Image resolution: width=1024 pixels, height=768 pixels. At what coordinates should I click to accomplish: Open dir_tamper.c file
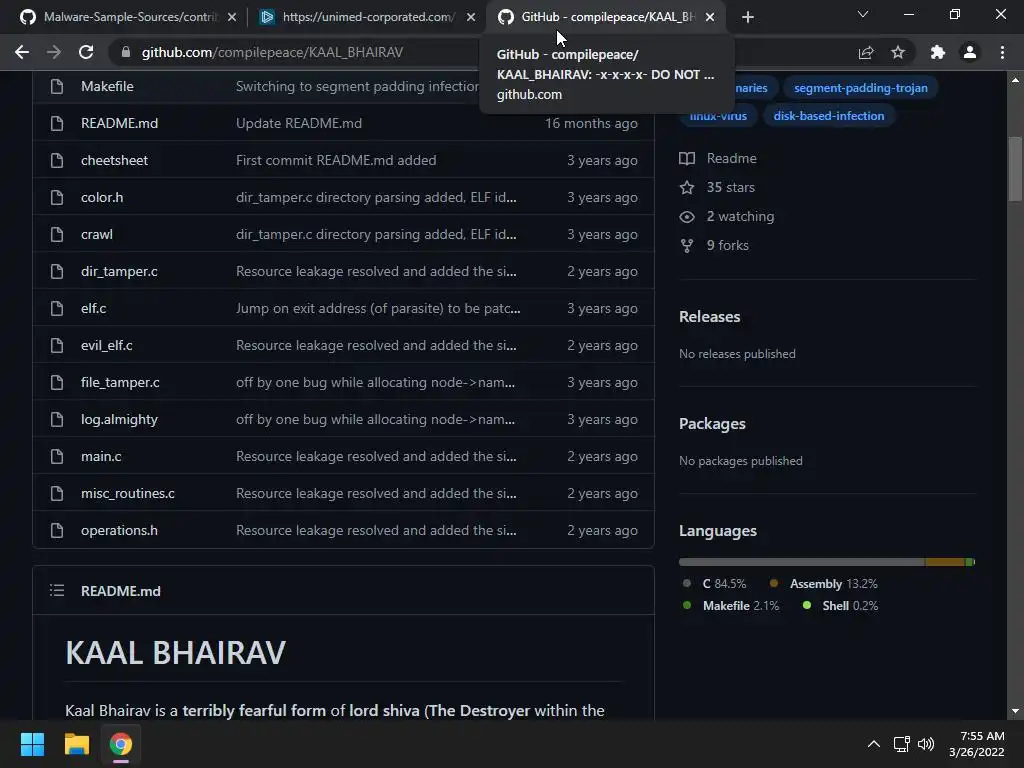[x=119, y=271]
